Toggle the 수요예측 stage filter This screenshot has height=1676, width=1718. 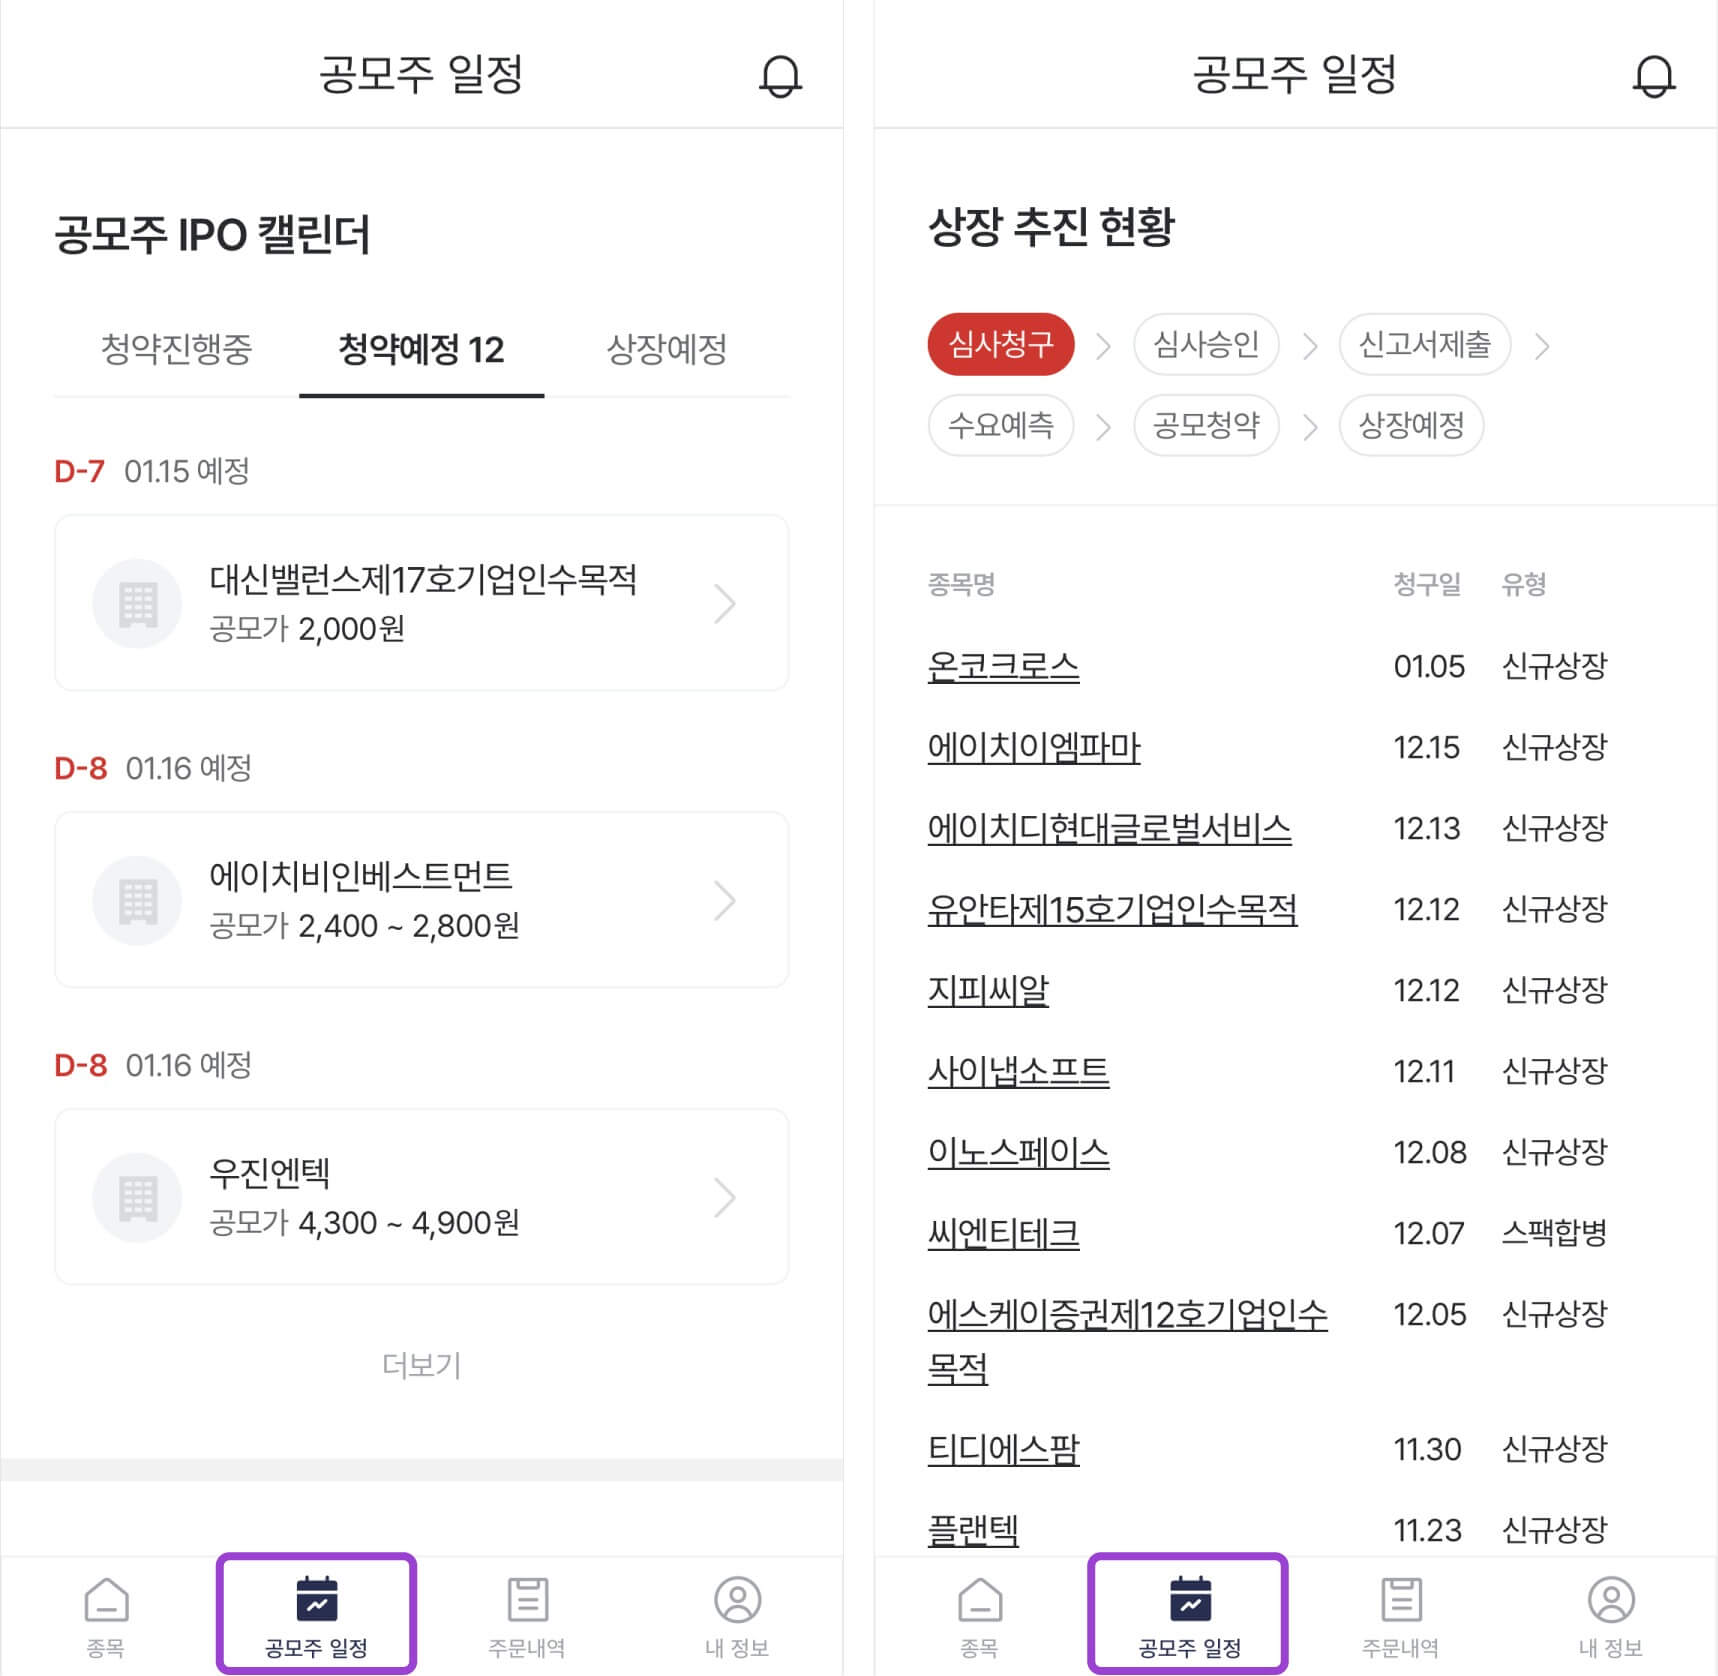[x=1001, y=425]
